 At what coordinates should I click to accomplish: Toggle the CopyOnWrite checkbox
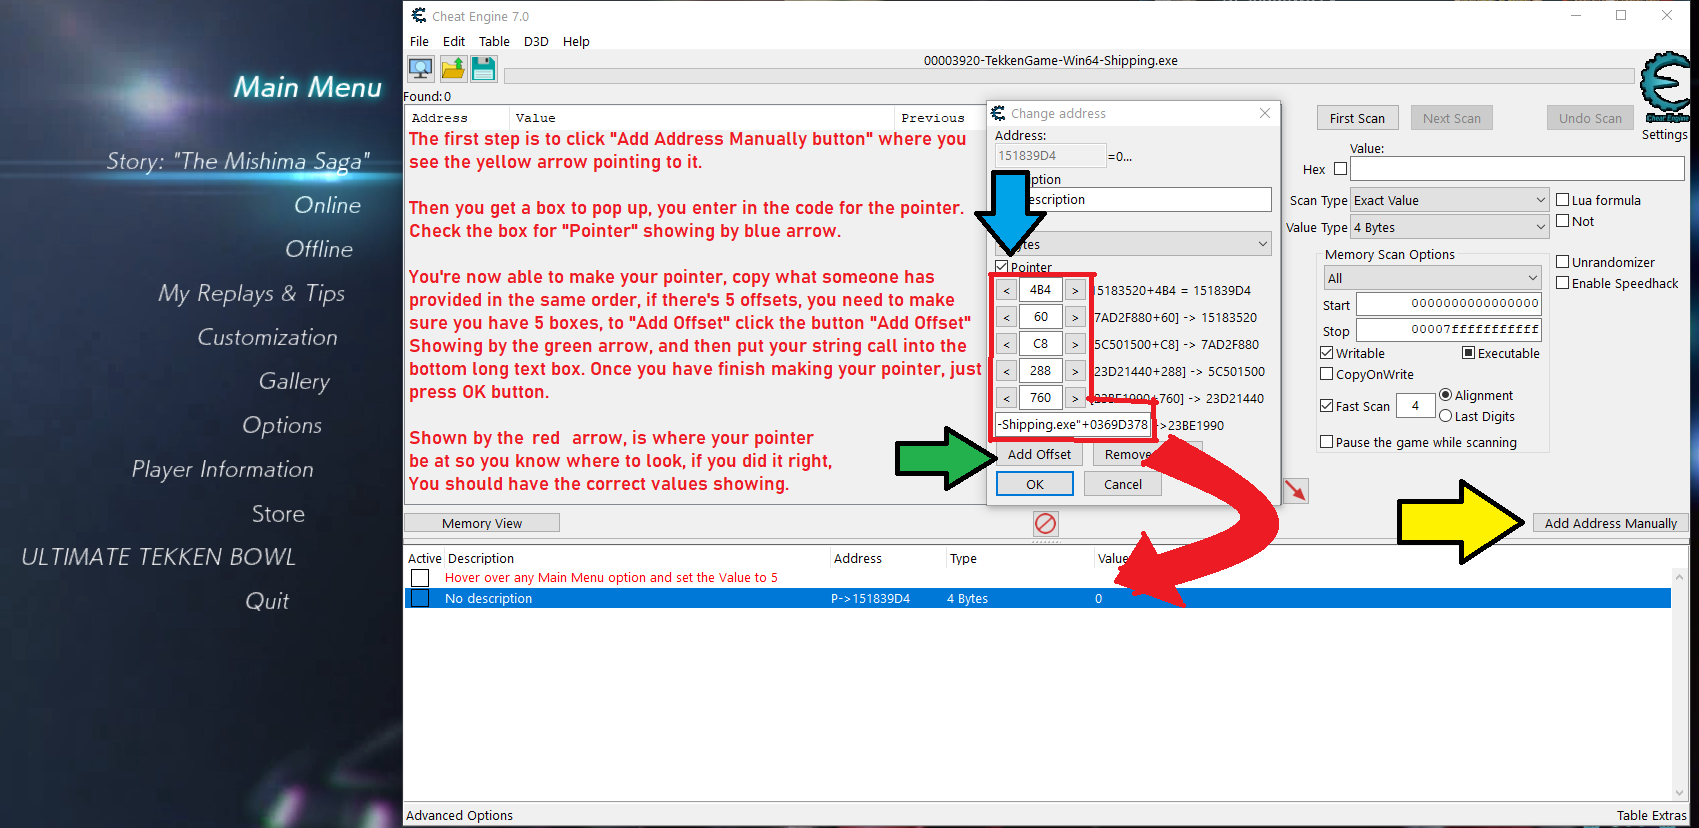tap(1327, 374)
